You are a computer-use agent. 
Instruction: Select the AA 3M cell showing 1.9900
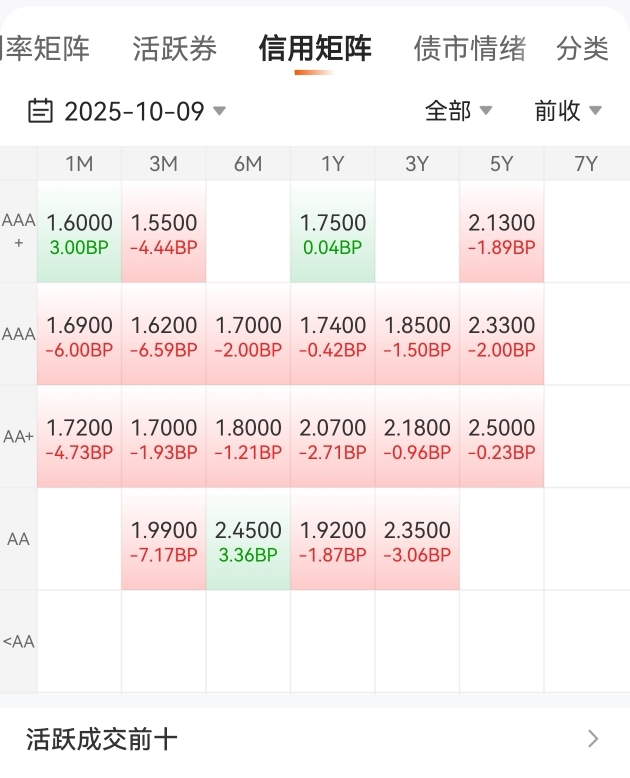[x=164, y=539]
